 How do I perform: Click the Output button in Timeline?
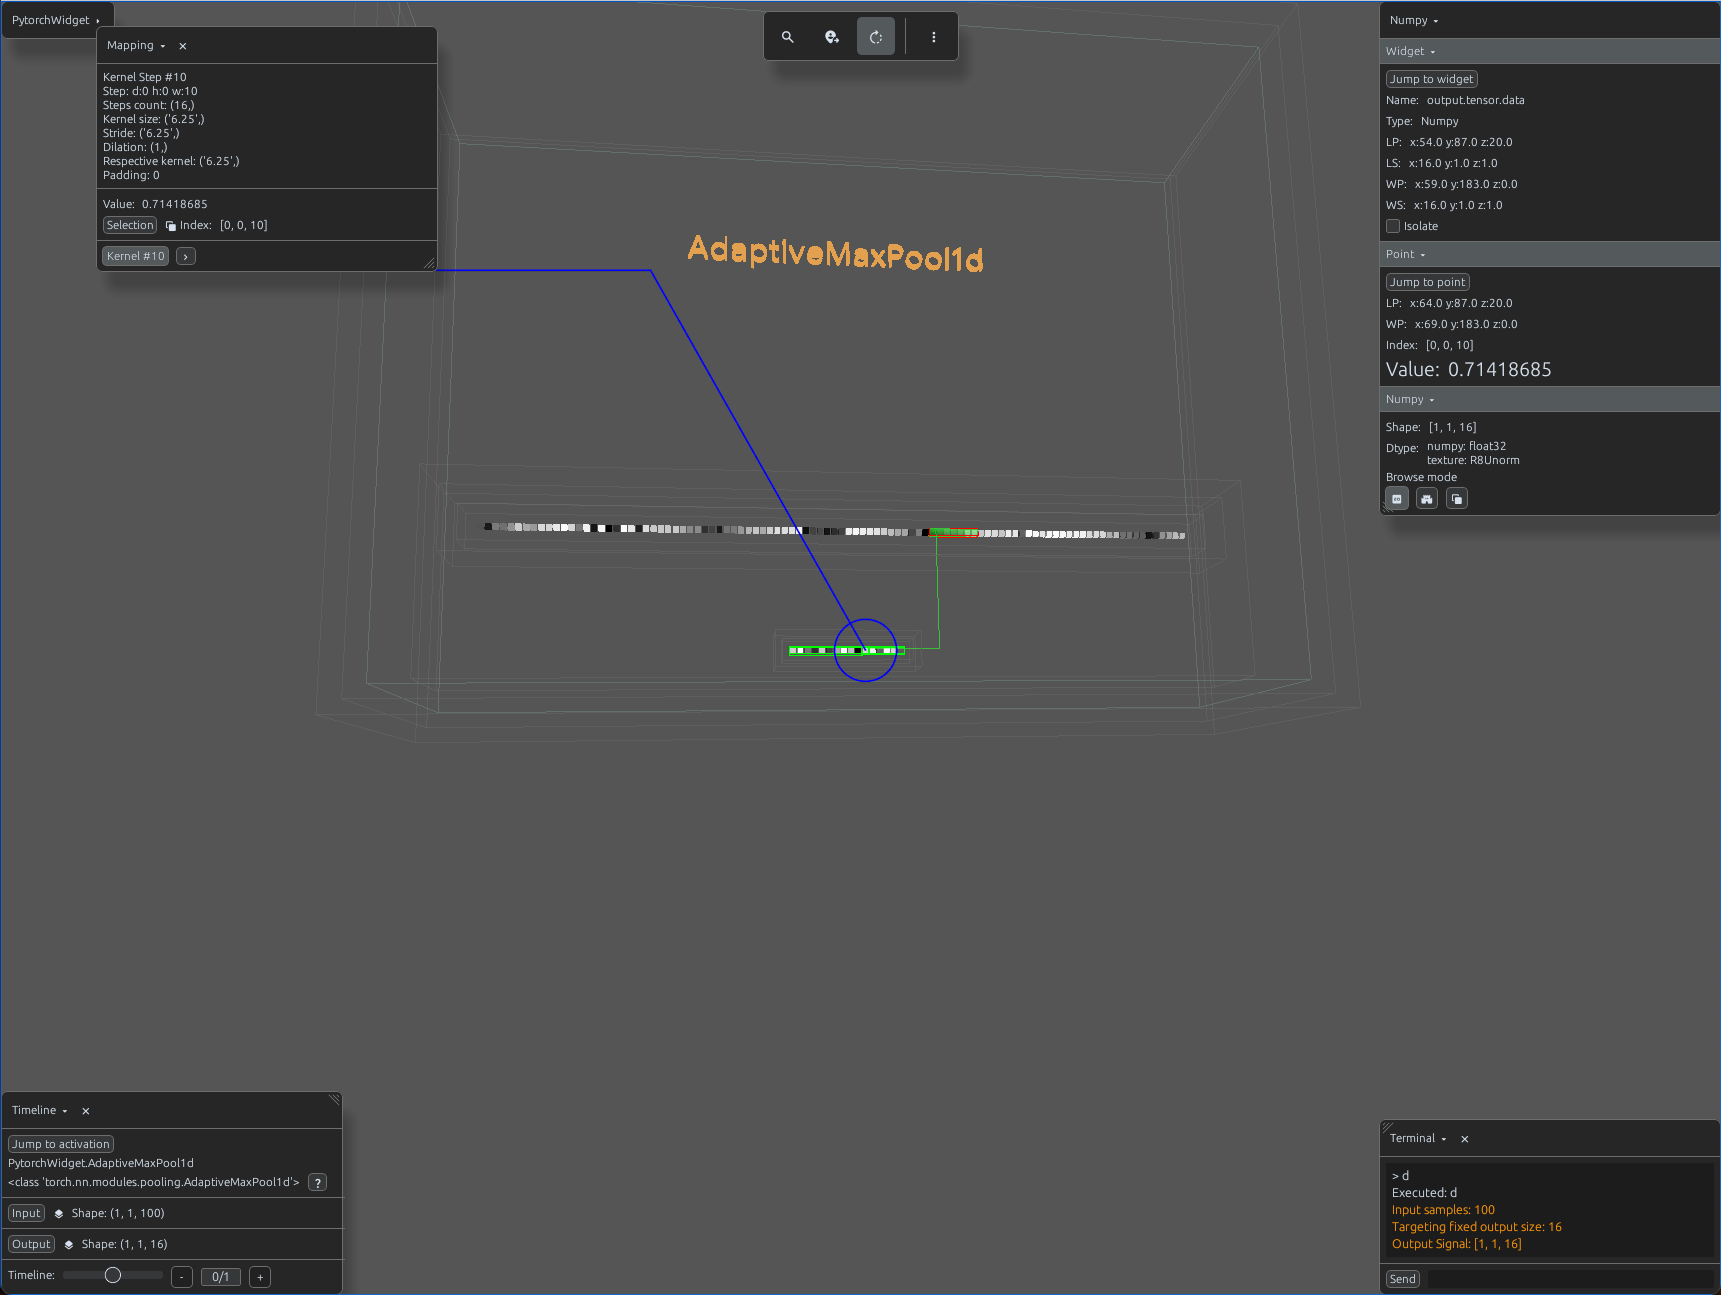(31, 1244)
